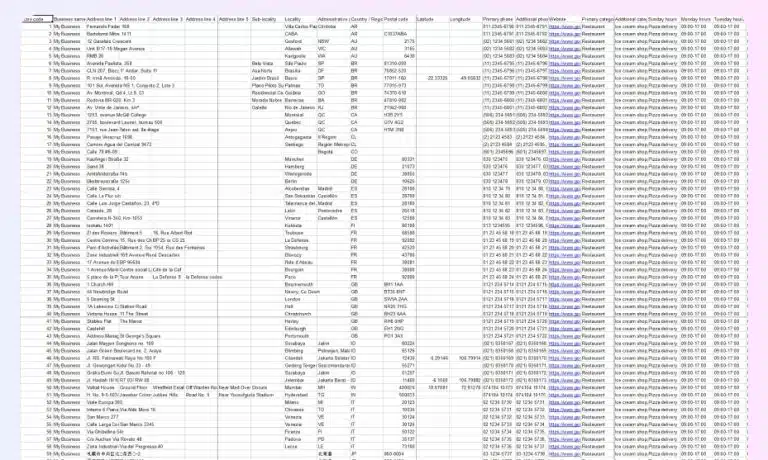
Task: Select the 'Address line 5' column header
Action: pyautogui.click(x=234, y=19)
